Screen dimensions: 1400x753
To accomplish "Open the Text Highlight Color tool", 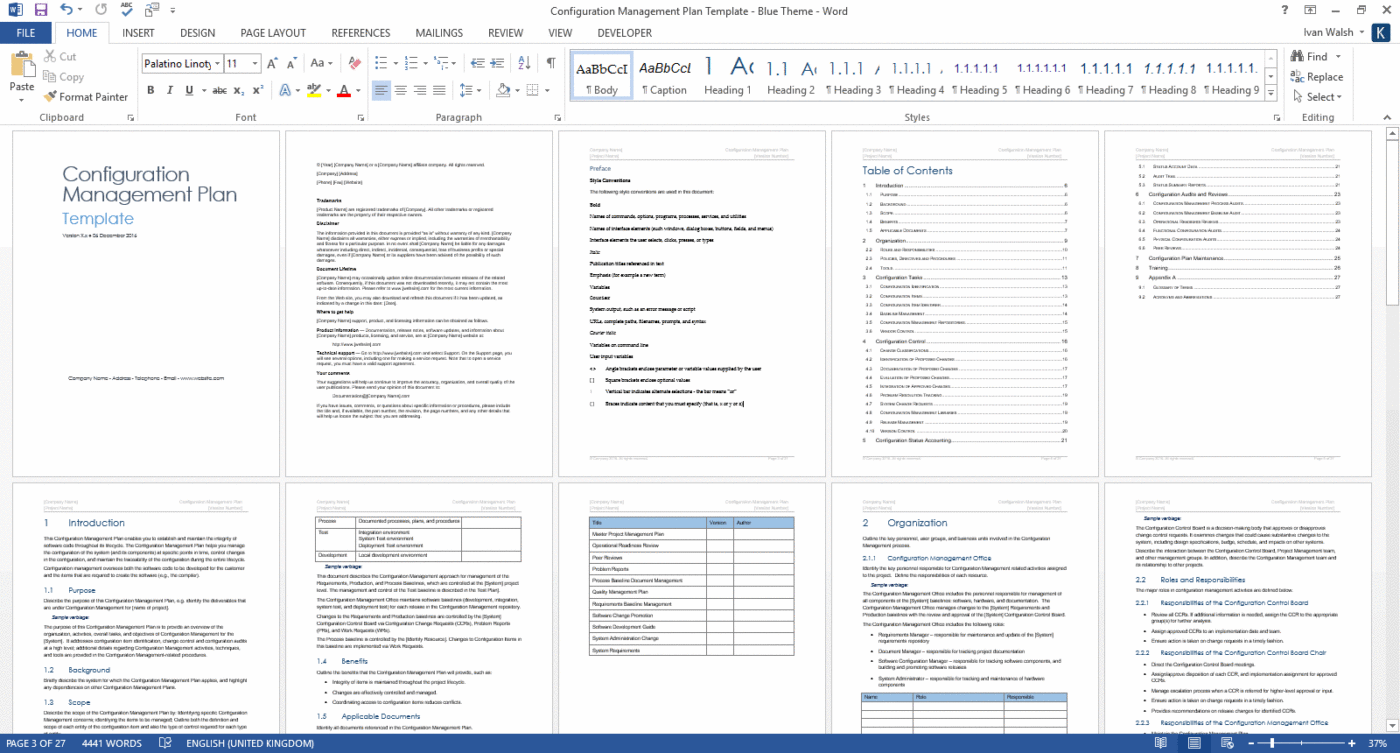I will (313, 91).
